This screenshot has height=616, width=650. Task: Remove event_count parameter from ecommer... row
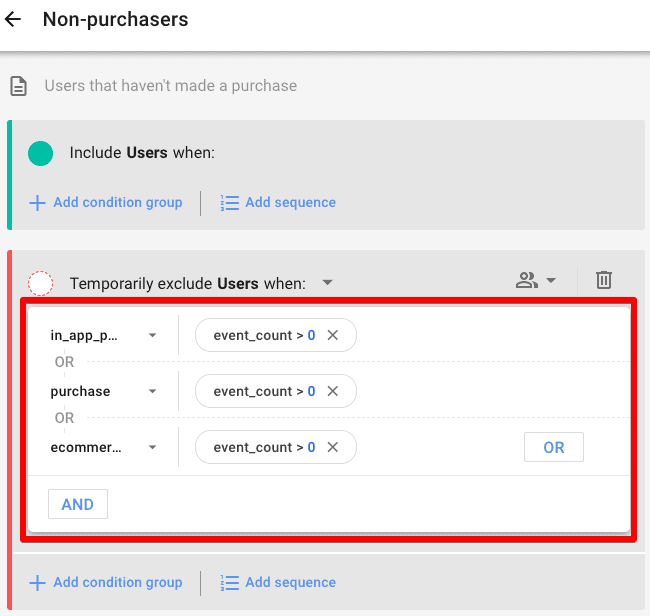(x=332, y=447)
